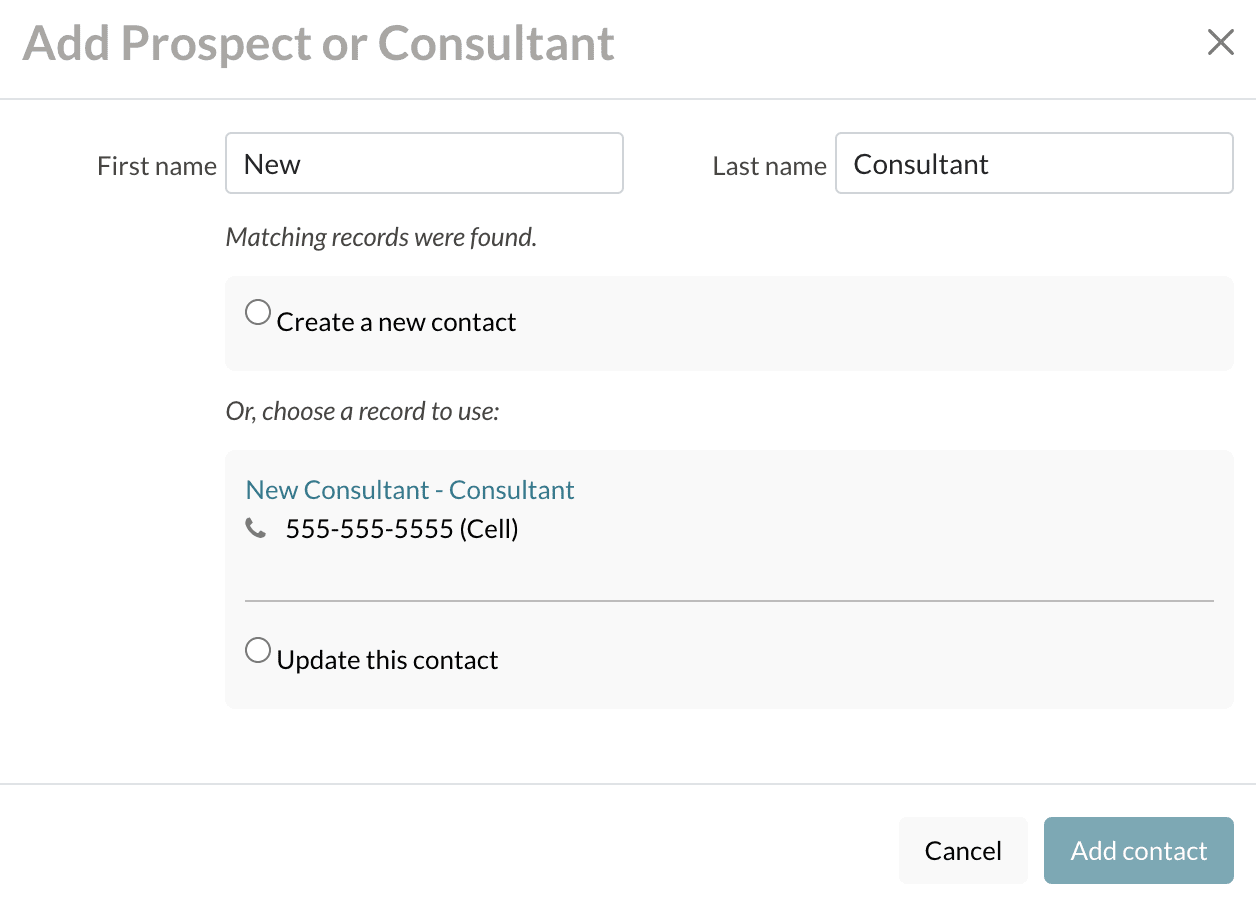The height and width of the screenshot is (908, 1256).
Task: Click the 'Create a new contact' label text
Action: click(x=396, y=323)
